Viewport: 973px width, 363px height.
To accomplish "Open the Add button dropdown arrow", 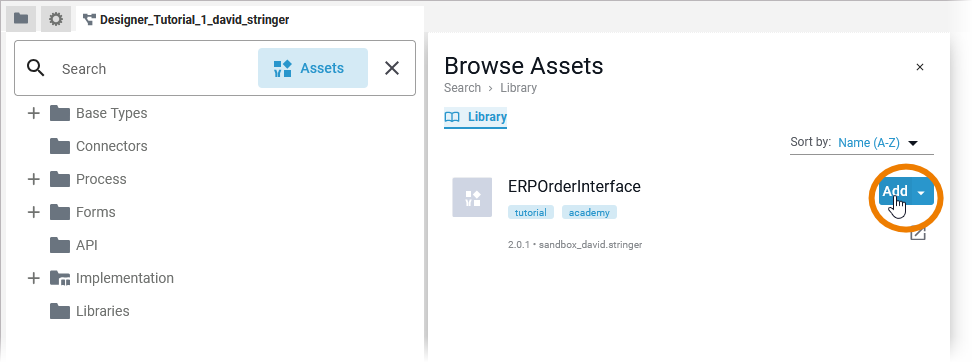I will pos(921,193).
